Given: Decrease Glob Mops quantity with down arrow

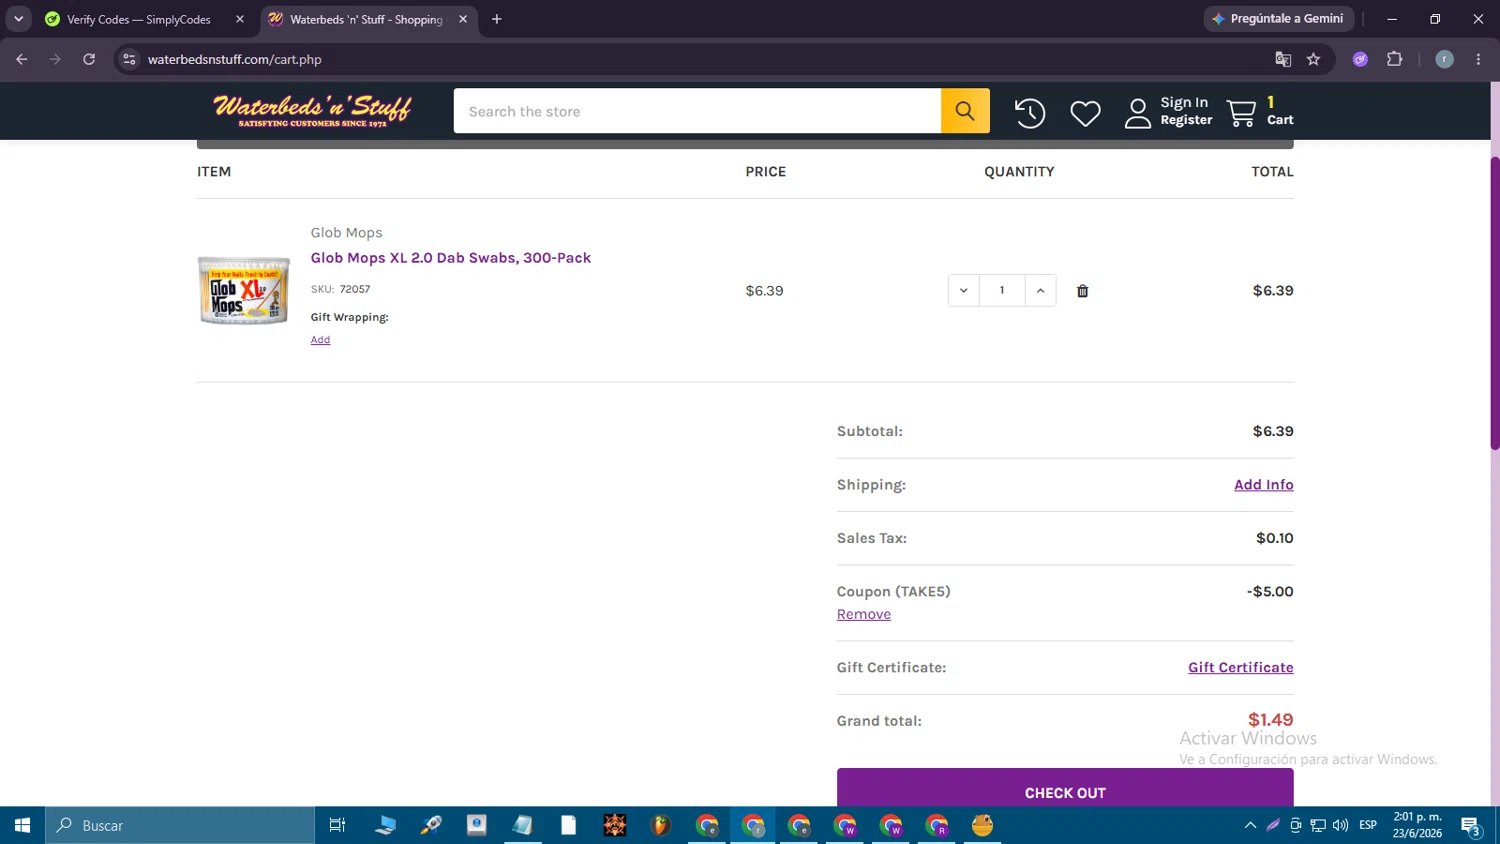Looking at the screenshot, I should pyautogui.click(x=963, y=291).
